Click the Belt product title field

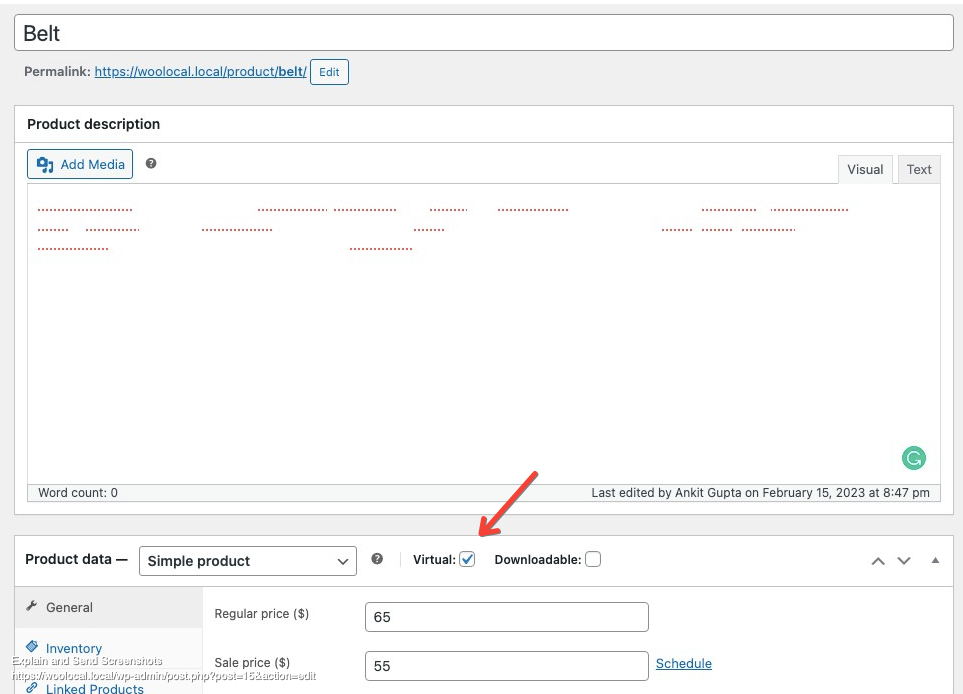click(x=483, y=33)
